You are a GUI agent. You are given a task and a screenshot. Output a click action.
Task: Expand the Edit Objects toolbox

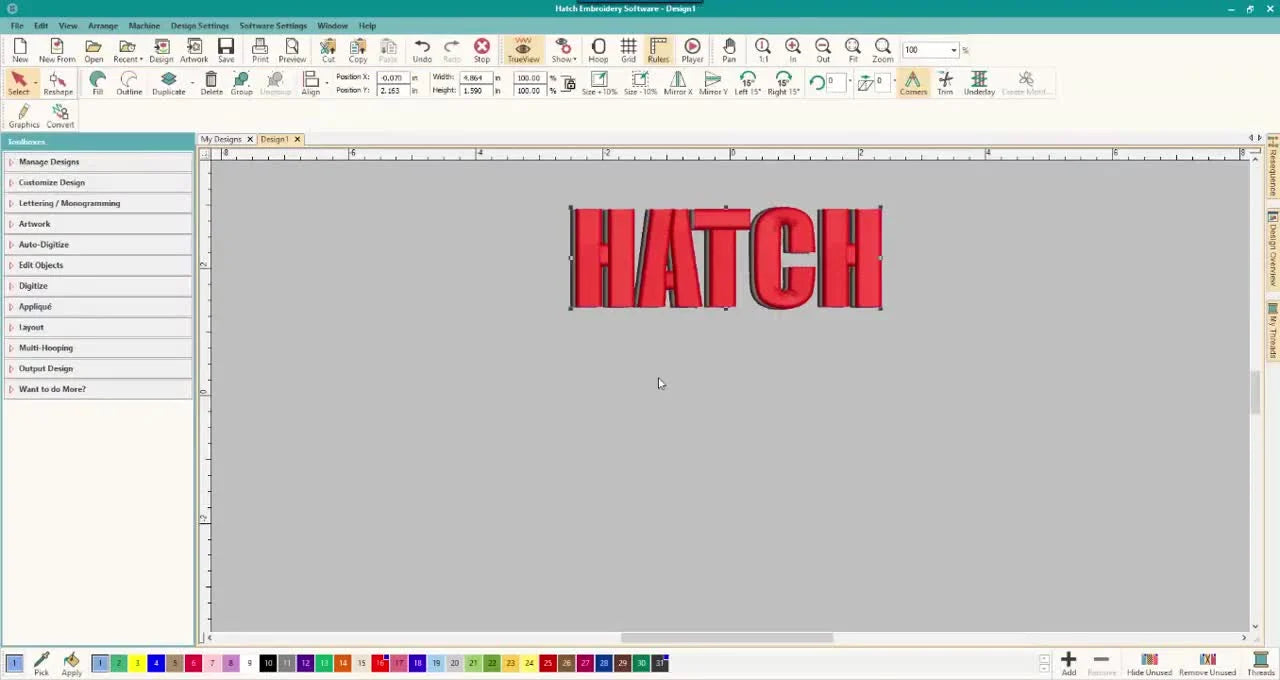[98, 265]
